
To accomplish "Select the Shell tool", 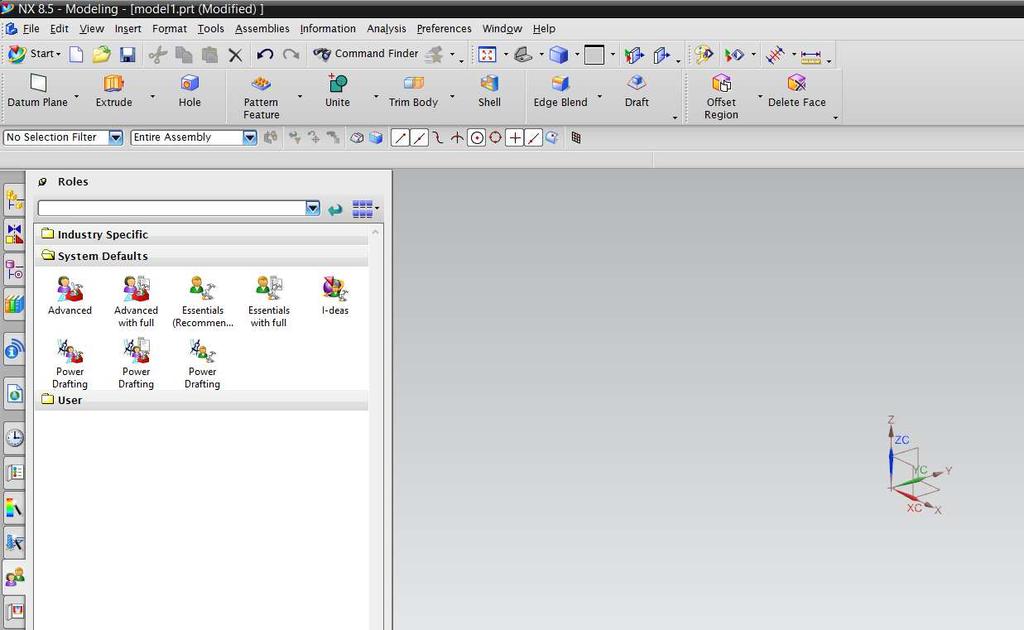I will pos(489,90).
